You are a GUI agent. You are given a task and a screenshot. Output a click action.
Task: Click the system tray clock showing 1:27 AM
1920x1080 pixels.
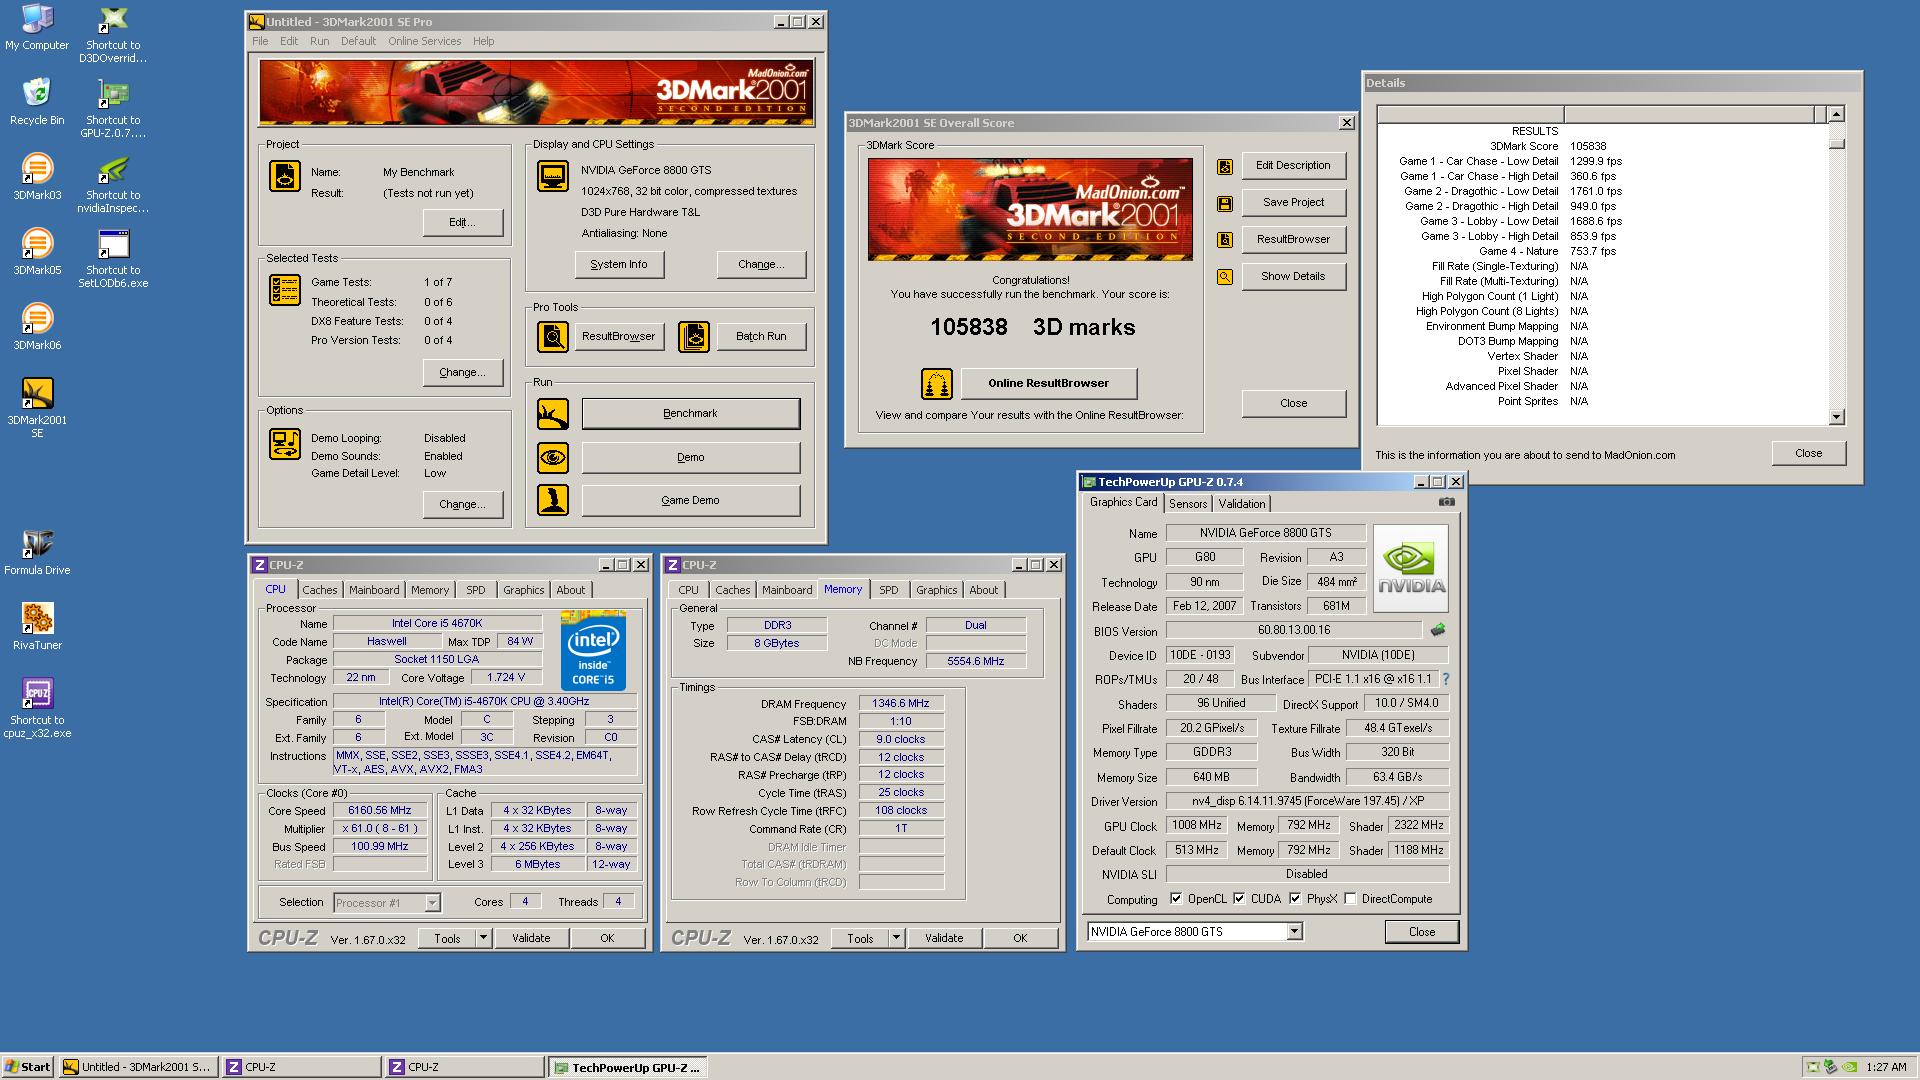point(1886,1068)
